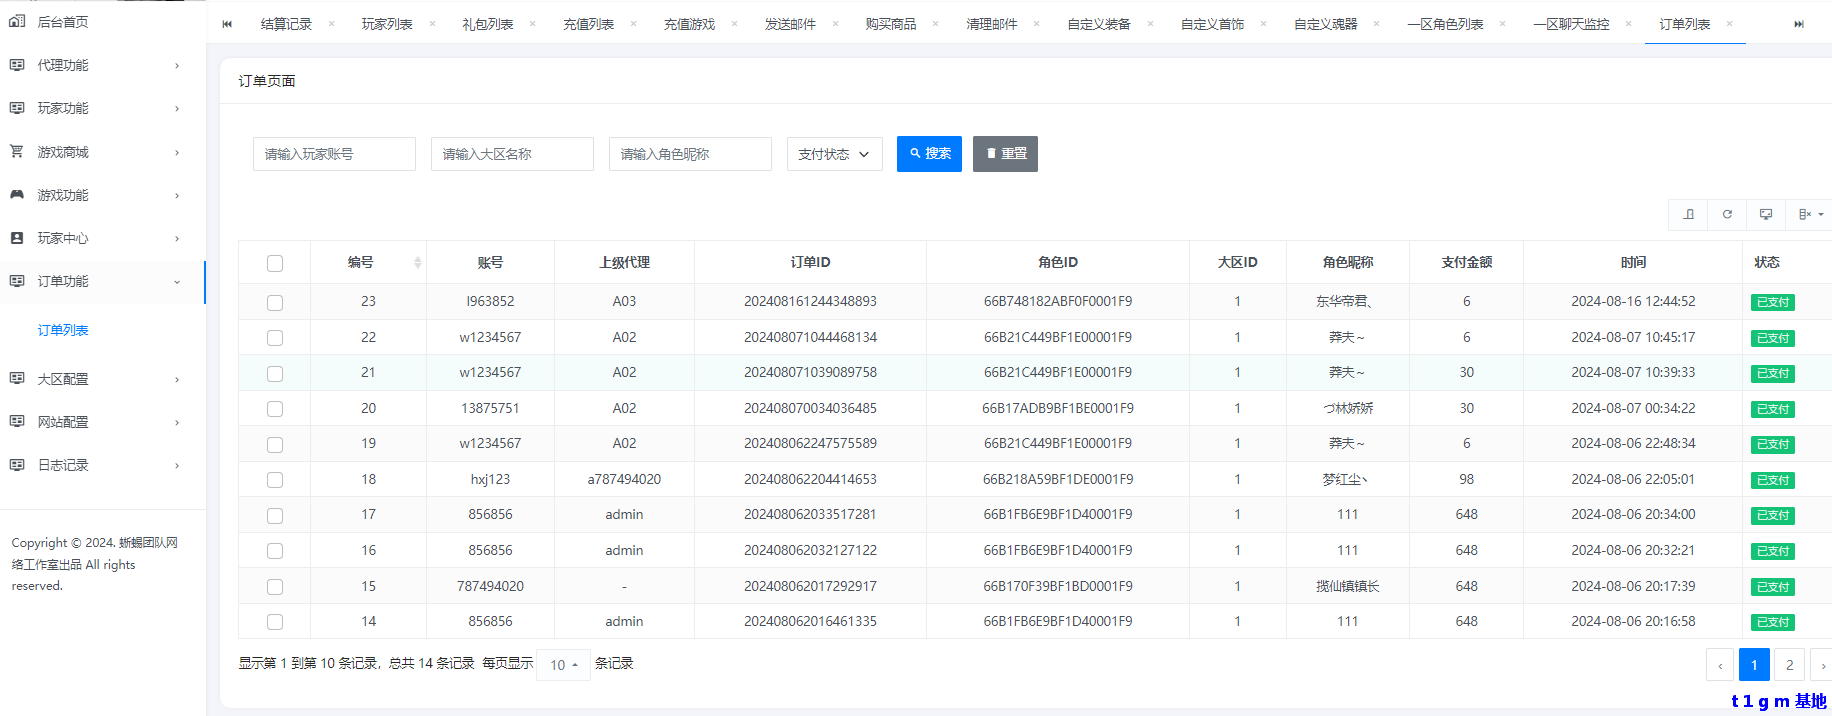Close the 清理邮件 tab with its x
This screenshot has height=716, width=1832.
(1036, 24)
